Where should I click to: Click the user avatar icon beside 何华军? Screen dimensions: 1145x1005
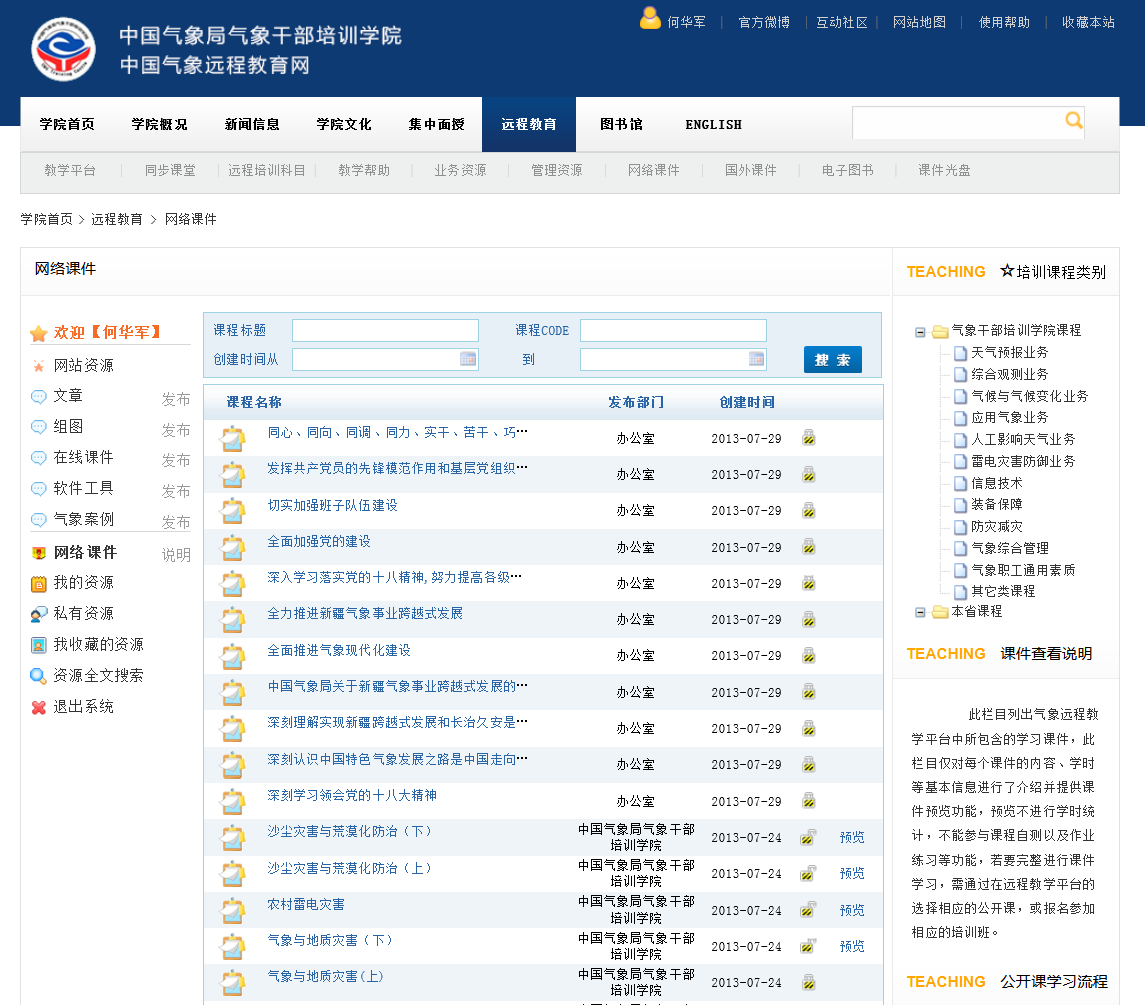click(x=650, y=19)
